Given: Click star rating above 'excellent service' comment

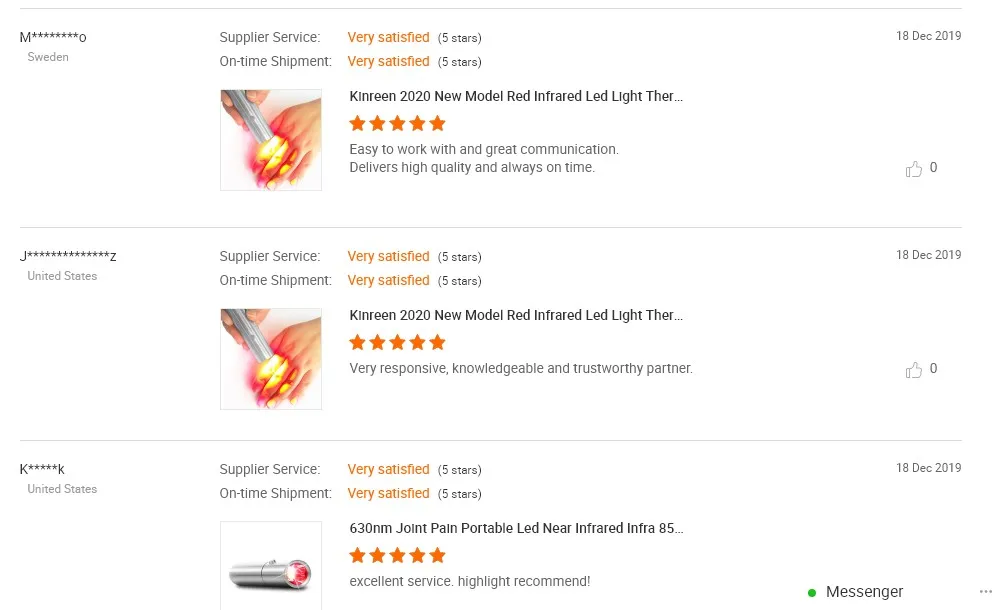Looking at the screenshot, I should click(397, 556).
